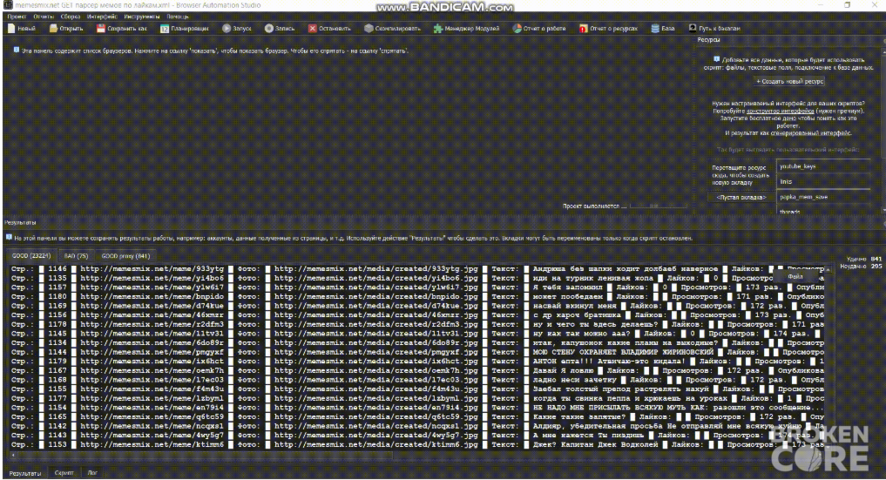Click the Проект выполняется status label

pyautogui.click(x=594, y=206)
